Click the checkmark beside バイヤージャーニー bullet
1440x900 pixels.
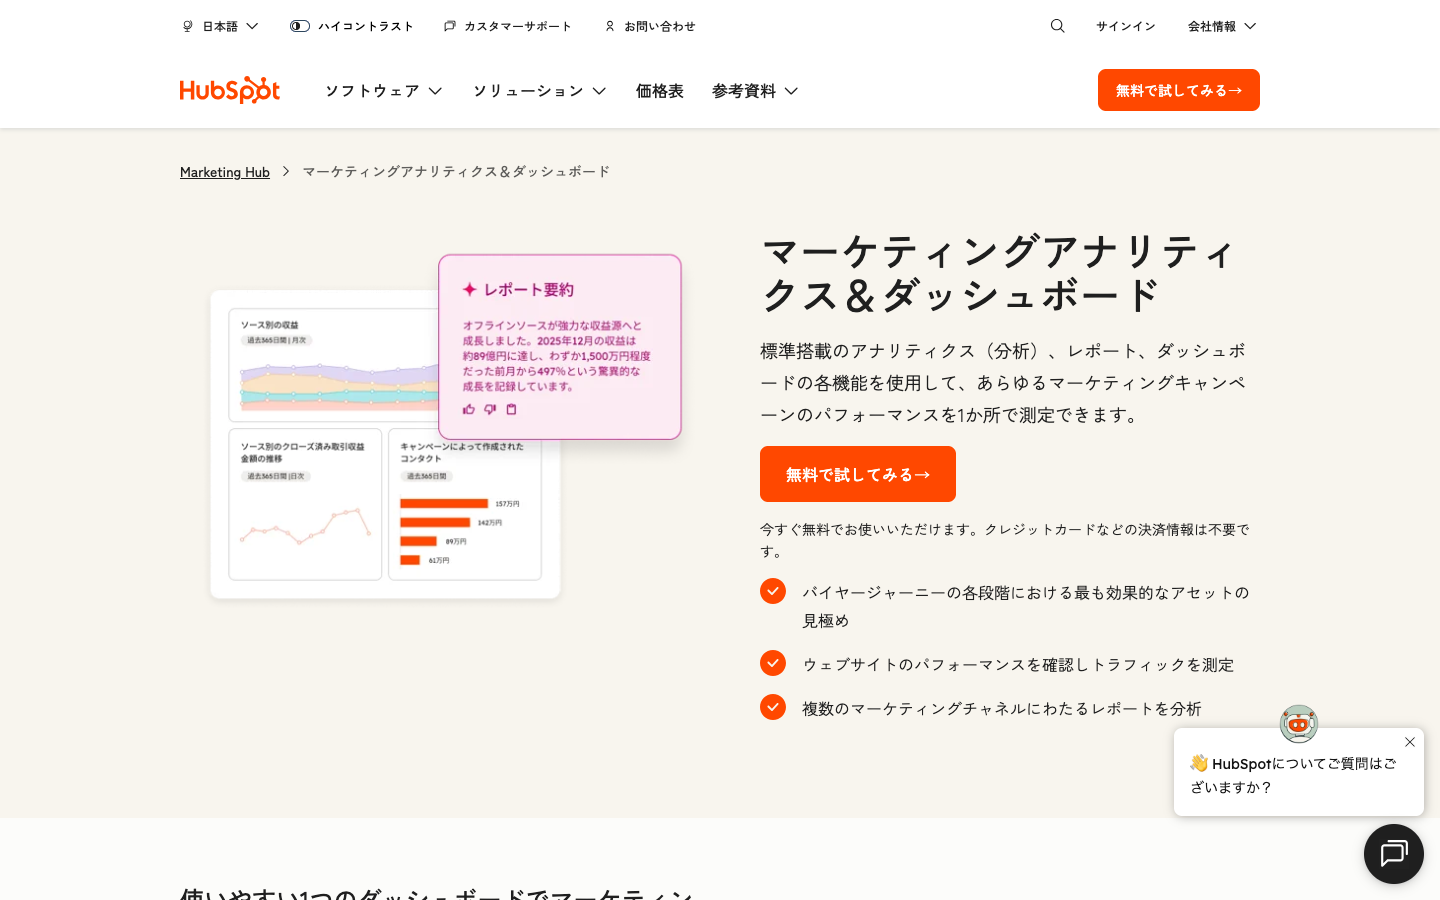click(773, 591)
